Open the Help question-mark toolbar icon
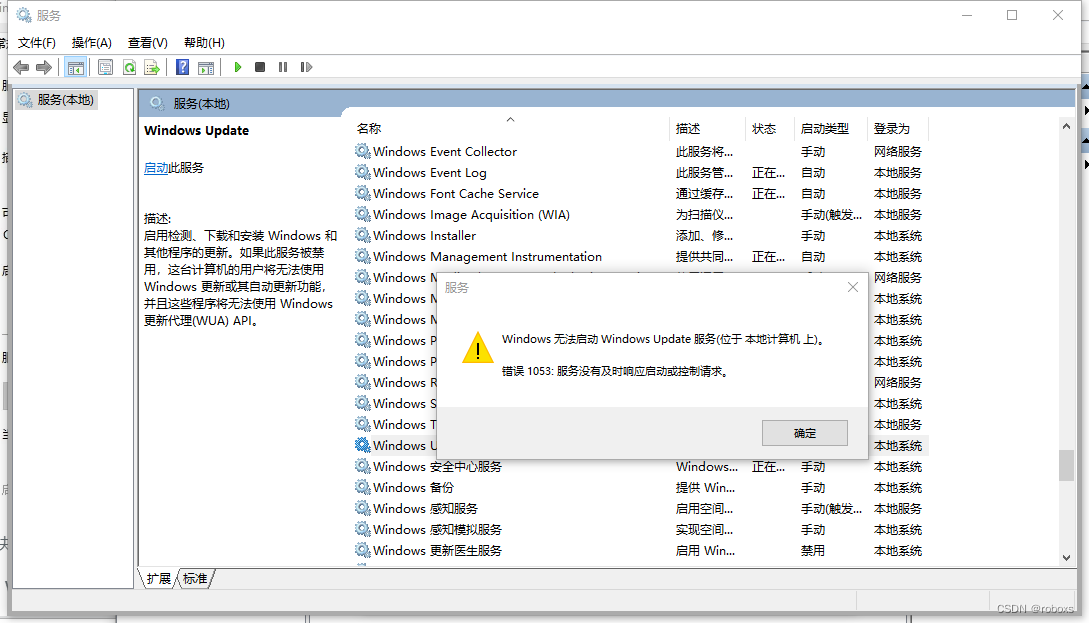The height and width of the screenshot is (623, 1089). (x=183, y=67)
